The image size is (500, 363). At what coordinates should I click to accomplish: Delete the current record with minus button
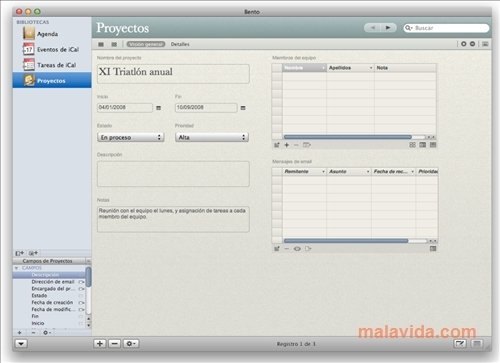pyautogui.click(x=114, y=343)
